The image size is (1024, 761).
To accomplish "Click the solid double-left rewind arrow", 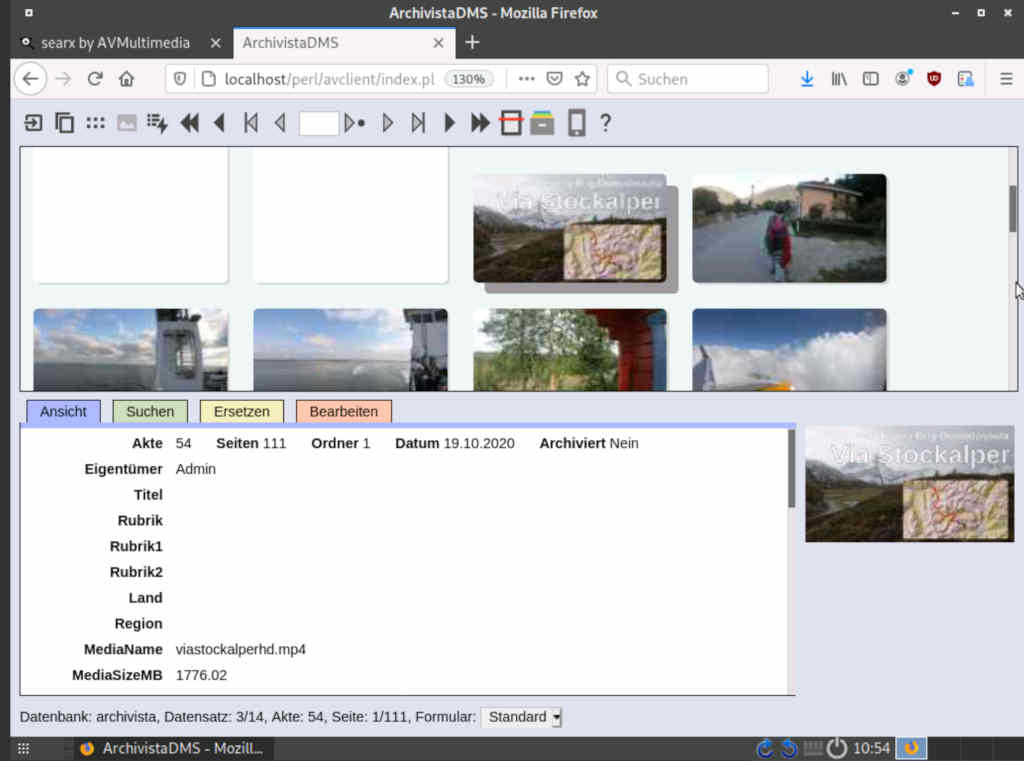I will (x=189, y=123).
